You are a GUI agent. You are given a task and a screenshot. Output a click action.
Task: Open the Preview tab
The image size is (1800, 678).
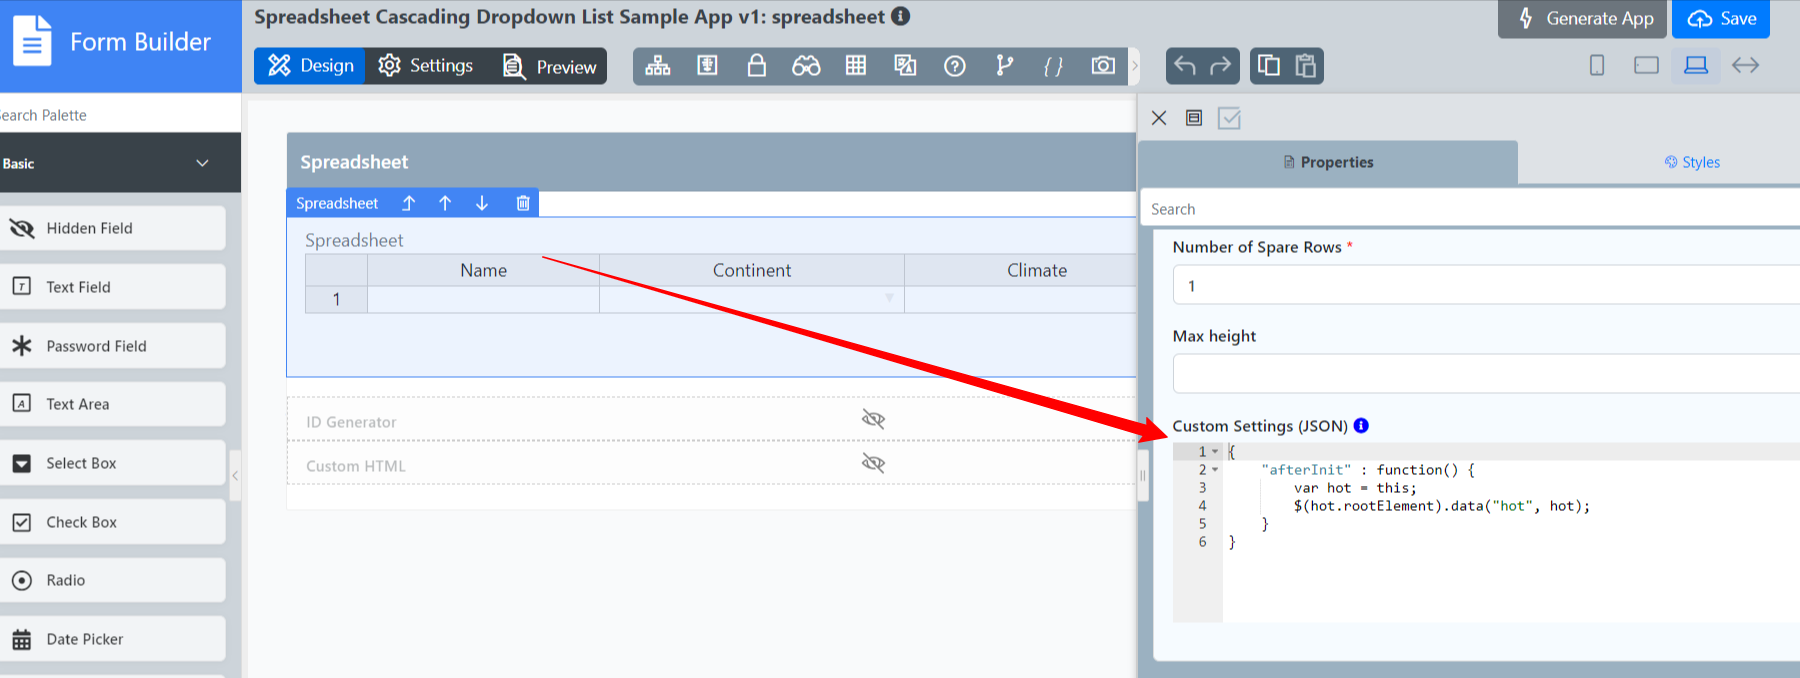click(548, 66)
